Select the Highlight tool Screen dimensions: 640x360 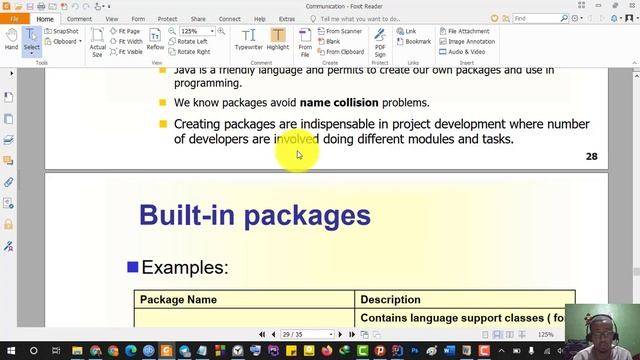click(278, 40)
